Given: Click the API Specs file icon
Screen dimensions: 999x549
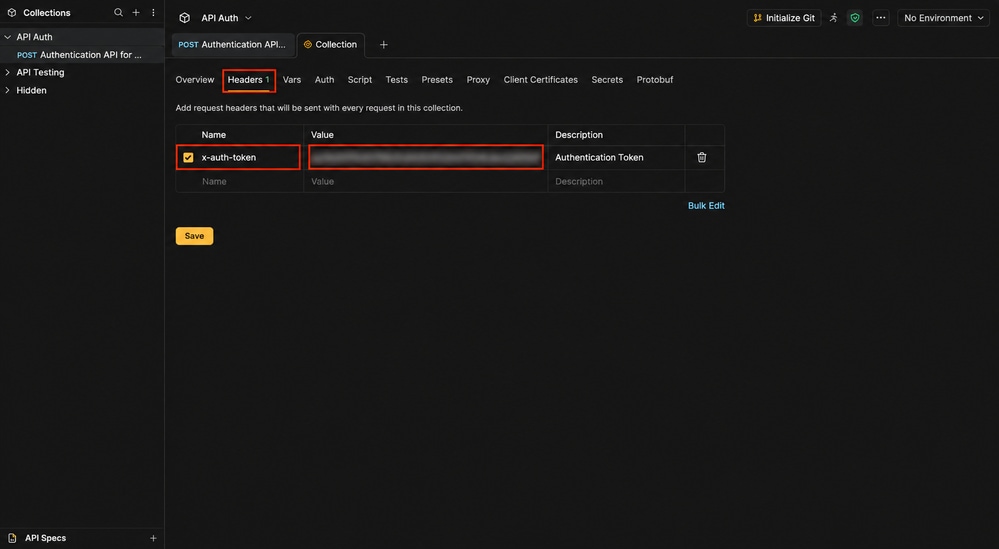Looking at the screenshot, I should [x=12, y=538].
